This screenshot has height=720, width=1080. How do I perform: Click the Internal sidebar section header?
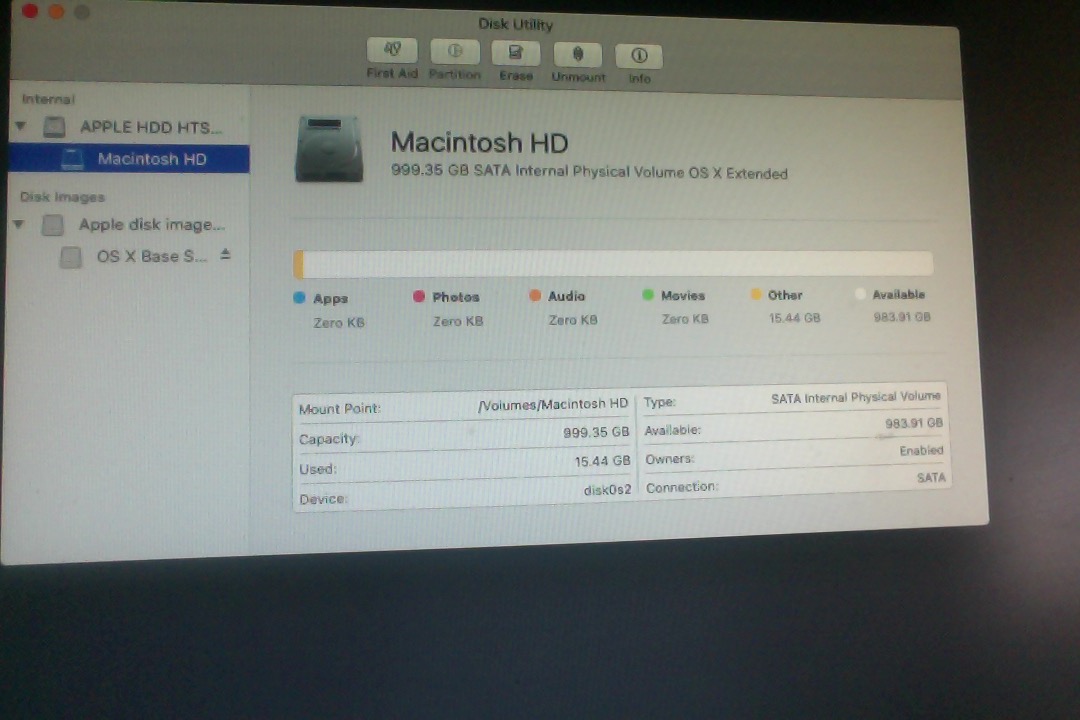point(48,99)
